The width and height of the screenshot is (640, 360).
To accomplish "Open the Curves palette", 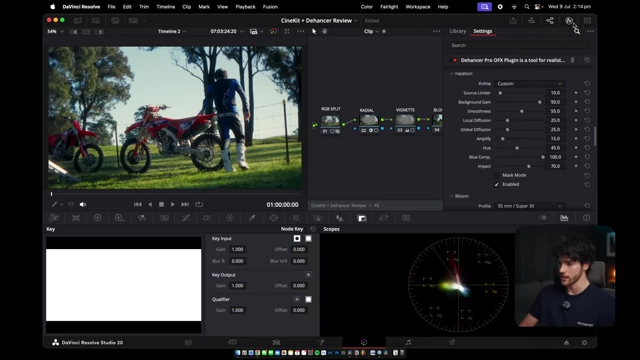I will (186, 218).
